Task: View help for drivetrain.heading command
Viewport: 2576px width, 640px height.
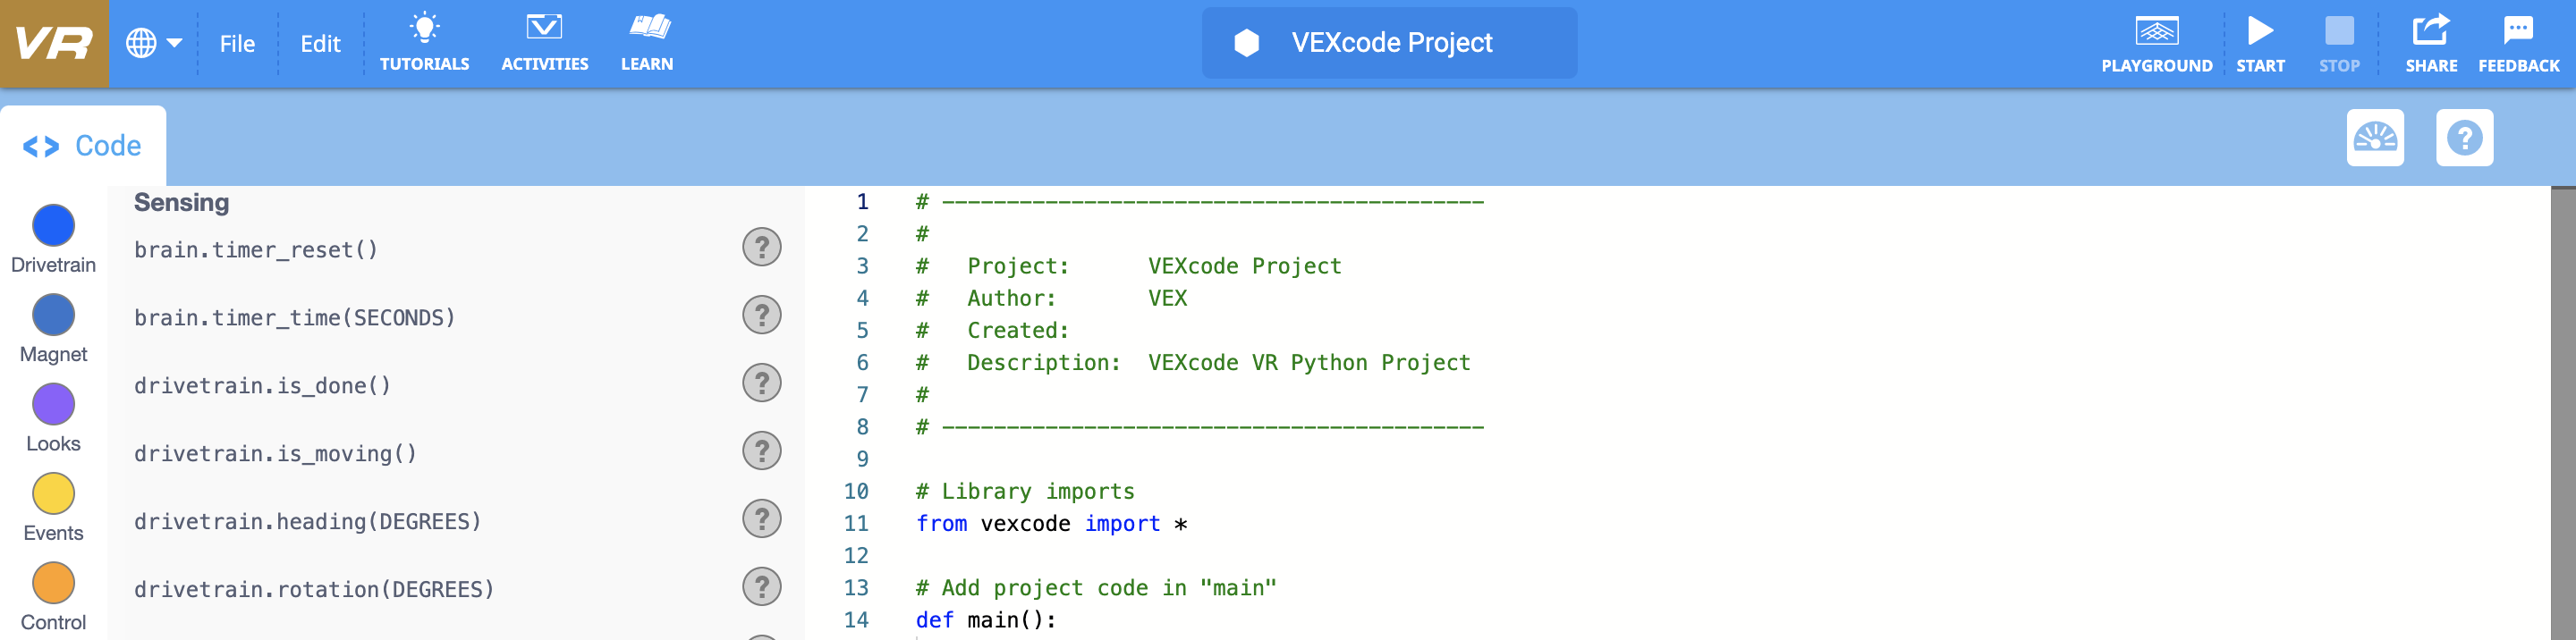Action: 762,519
